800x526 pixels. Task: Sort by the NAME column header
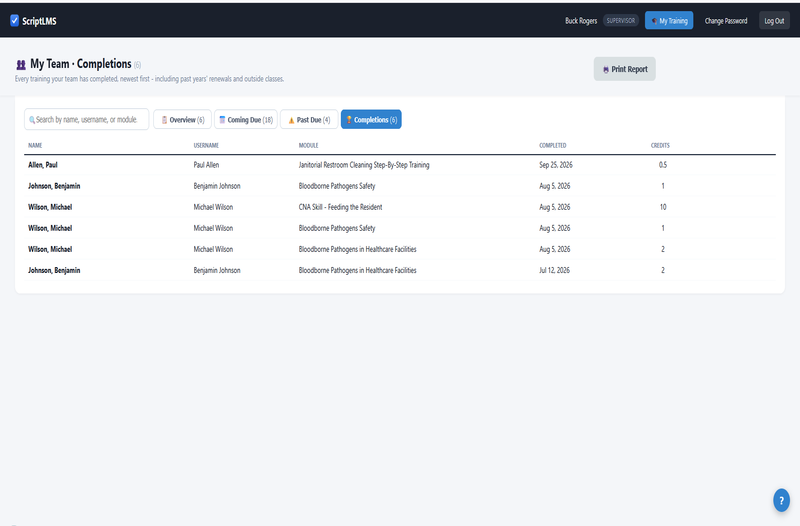click(x=35, y=145)
